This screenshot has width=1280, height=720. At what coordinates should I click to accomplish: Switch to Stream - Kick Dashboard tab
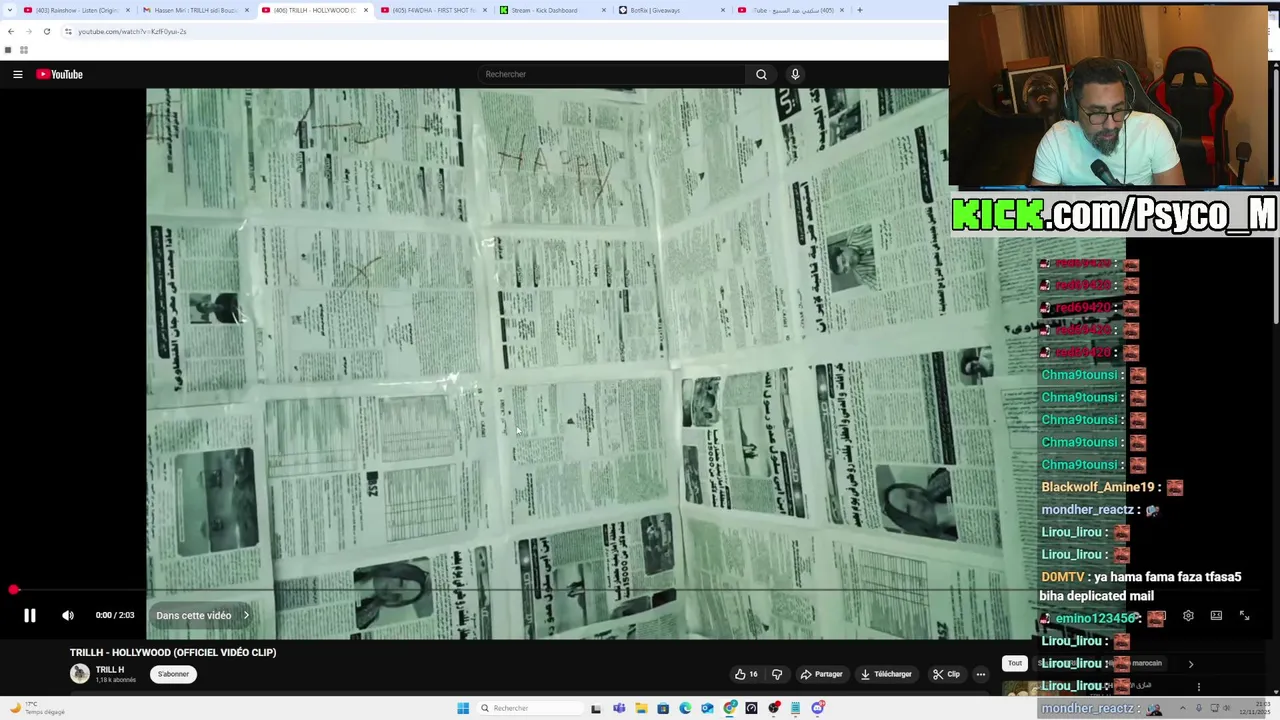[553, 10]
